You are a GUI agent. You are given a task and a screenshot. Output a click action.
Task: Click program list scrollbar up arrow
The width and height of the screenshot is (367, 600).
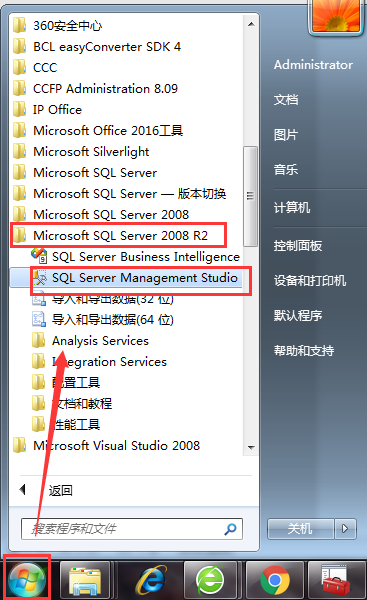[251, 24]
